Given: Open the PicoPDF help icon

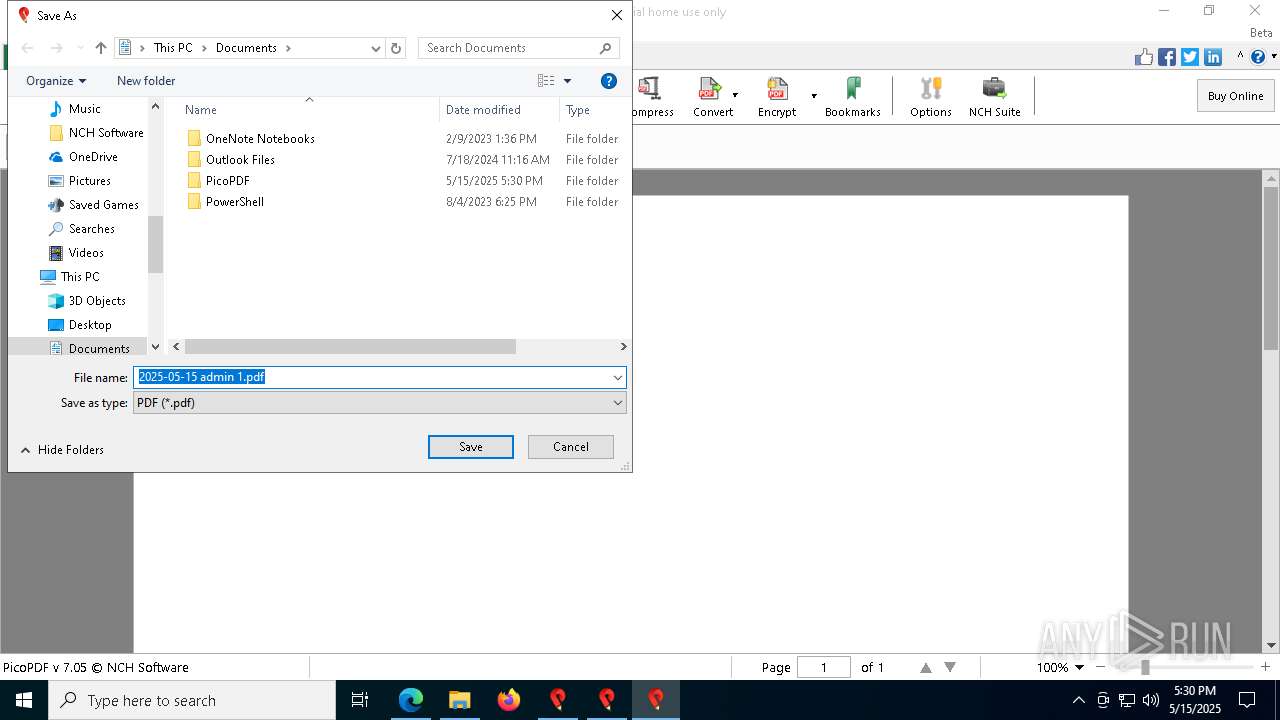Looking at the screenshot, I should [x=1258, y=57].
